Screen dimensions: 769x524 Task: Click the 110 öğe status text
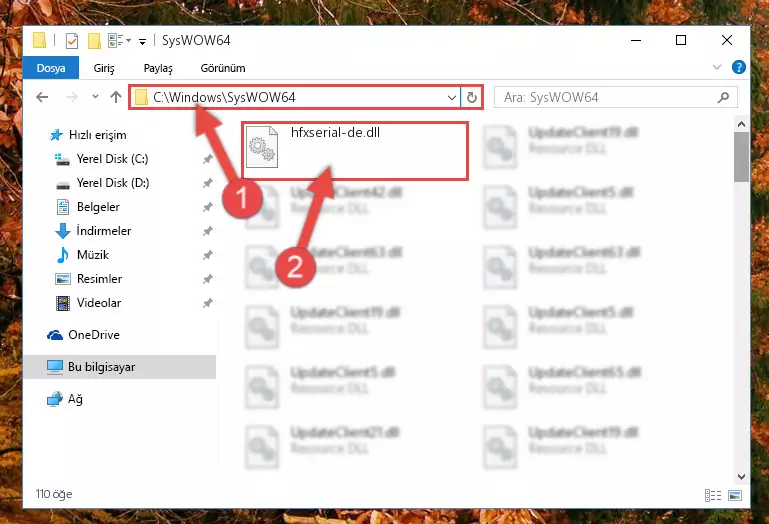pyautogui.click(x=54, y=494)
